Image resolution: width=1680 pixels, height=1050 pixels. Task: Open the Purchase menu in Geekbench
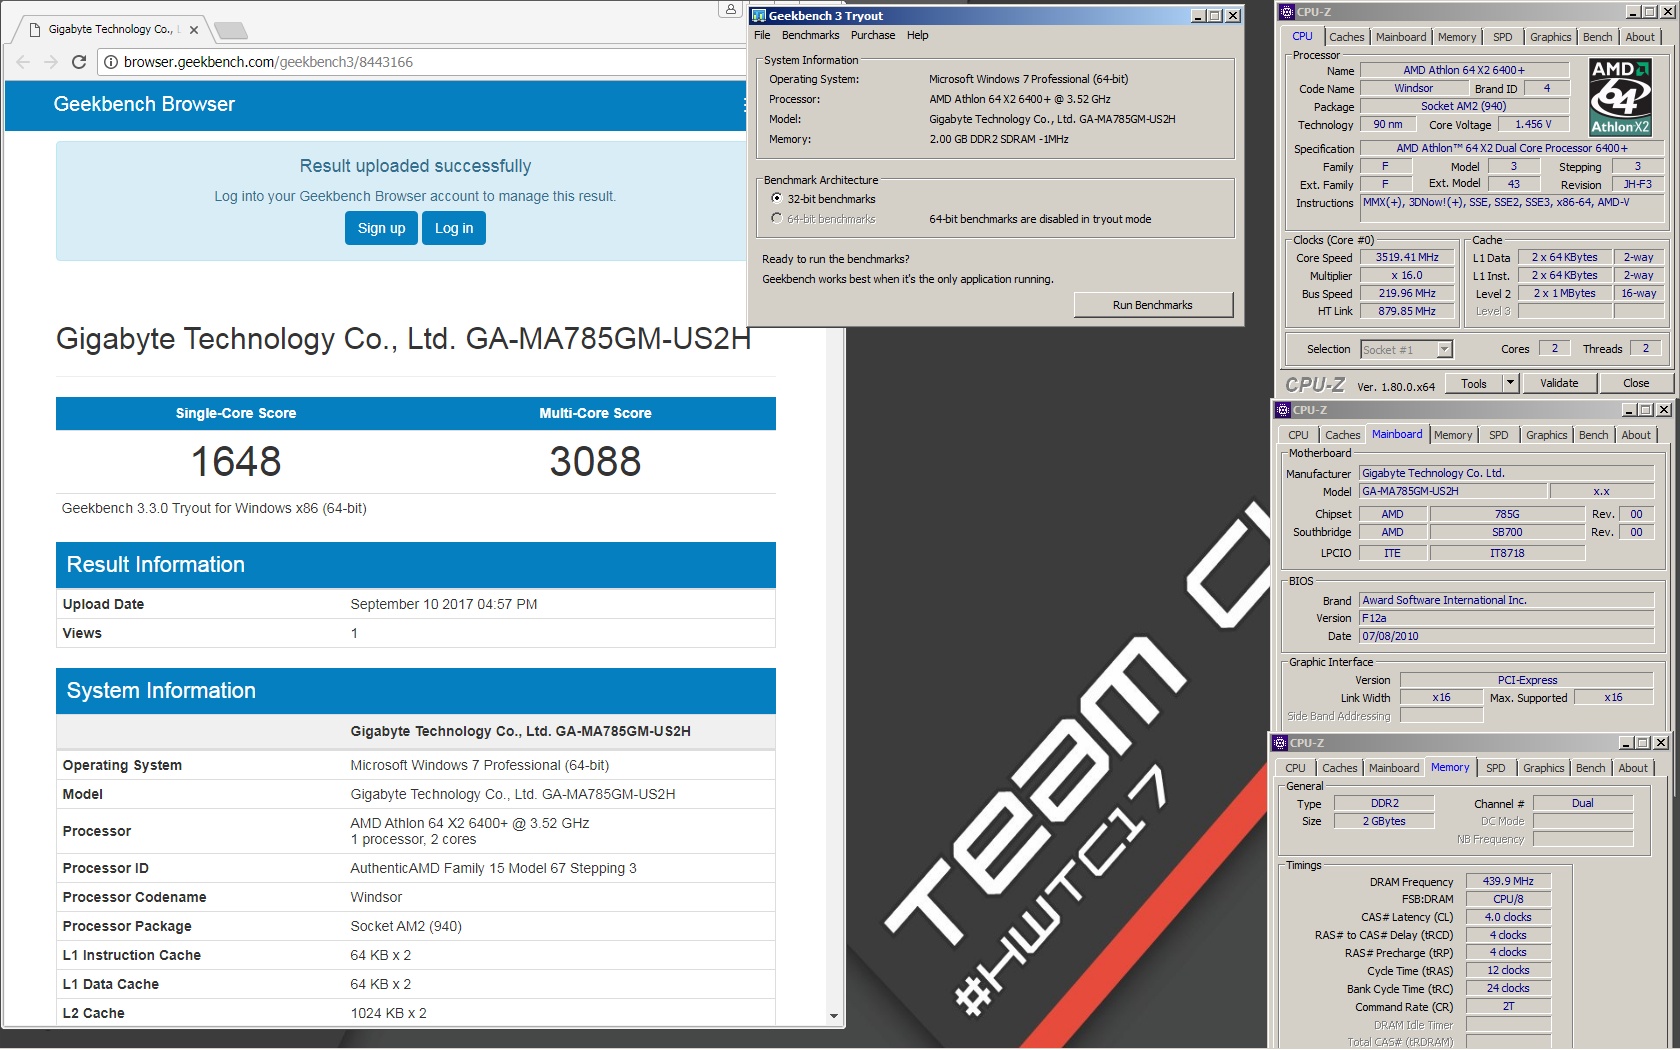click(x=873, y=35)
